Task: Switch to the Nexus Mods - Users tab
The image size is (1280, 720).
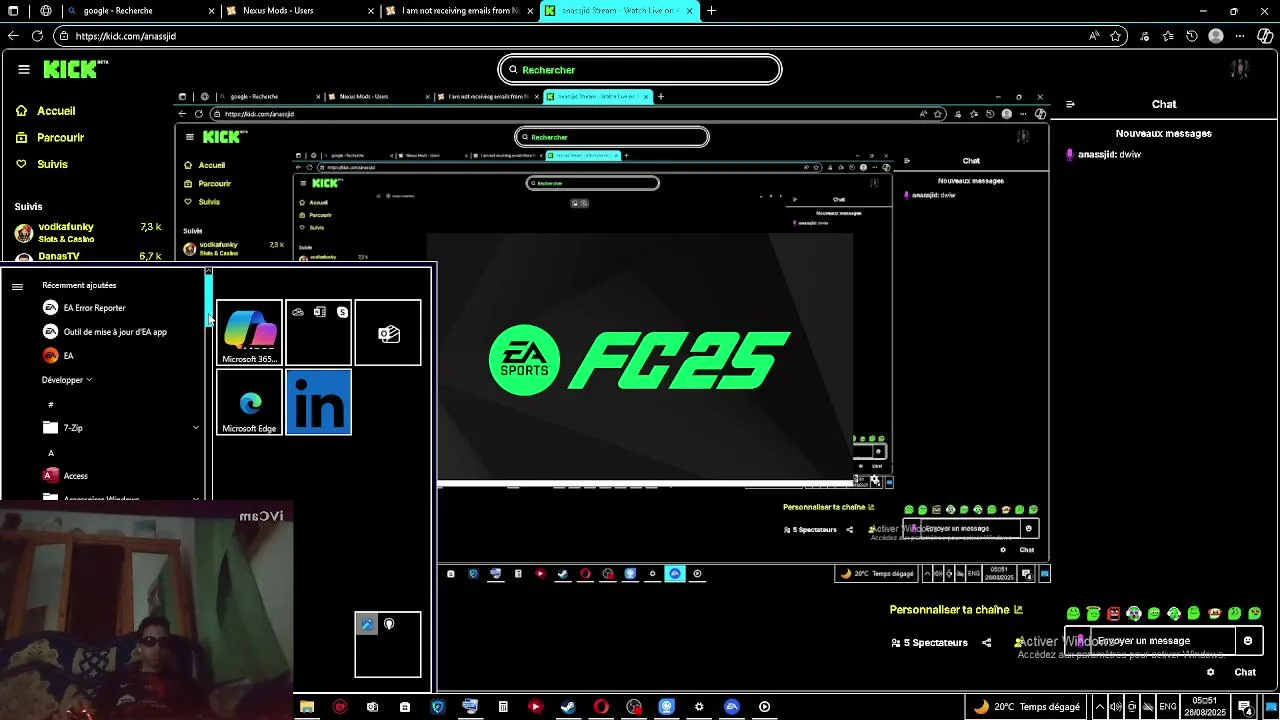Action: [298, 11]
